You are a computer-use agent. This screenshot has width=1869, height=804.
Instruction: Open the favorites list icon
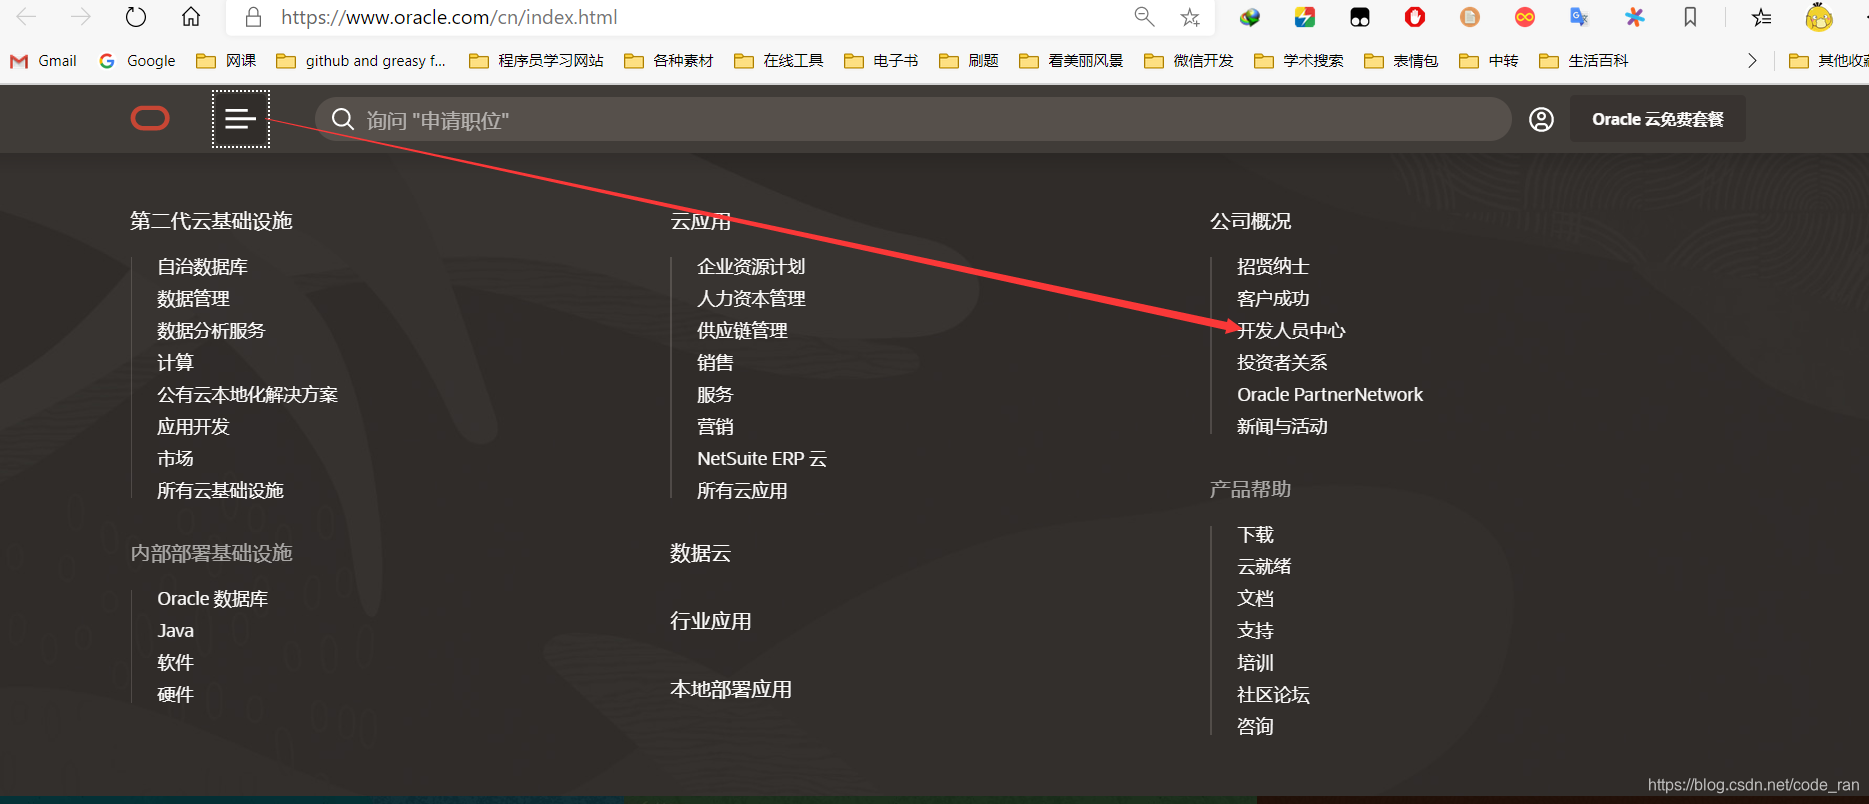click(1762, 17)
